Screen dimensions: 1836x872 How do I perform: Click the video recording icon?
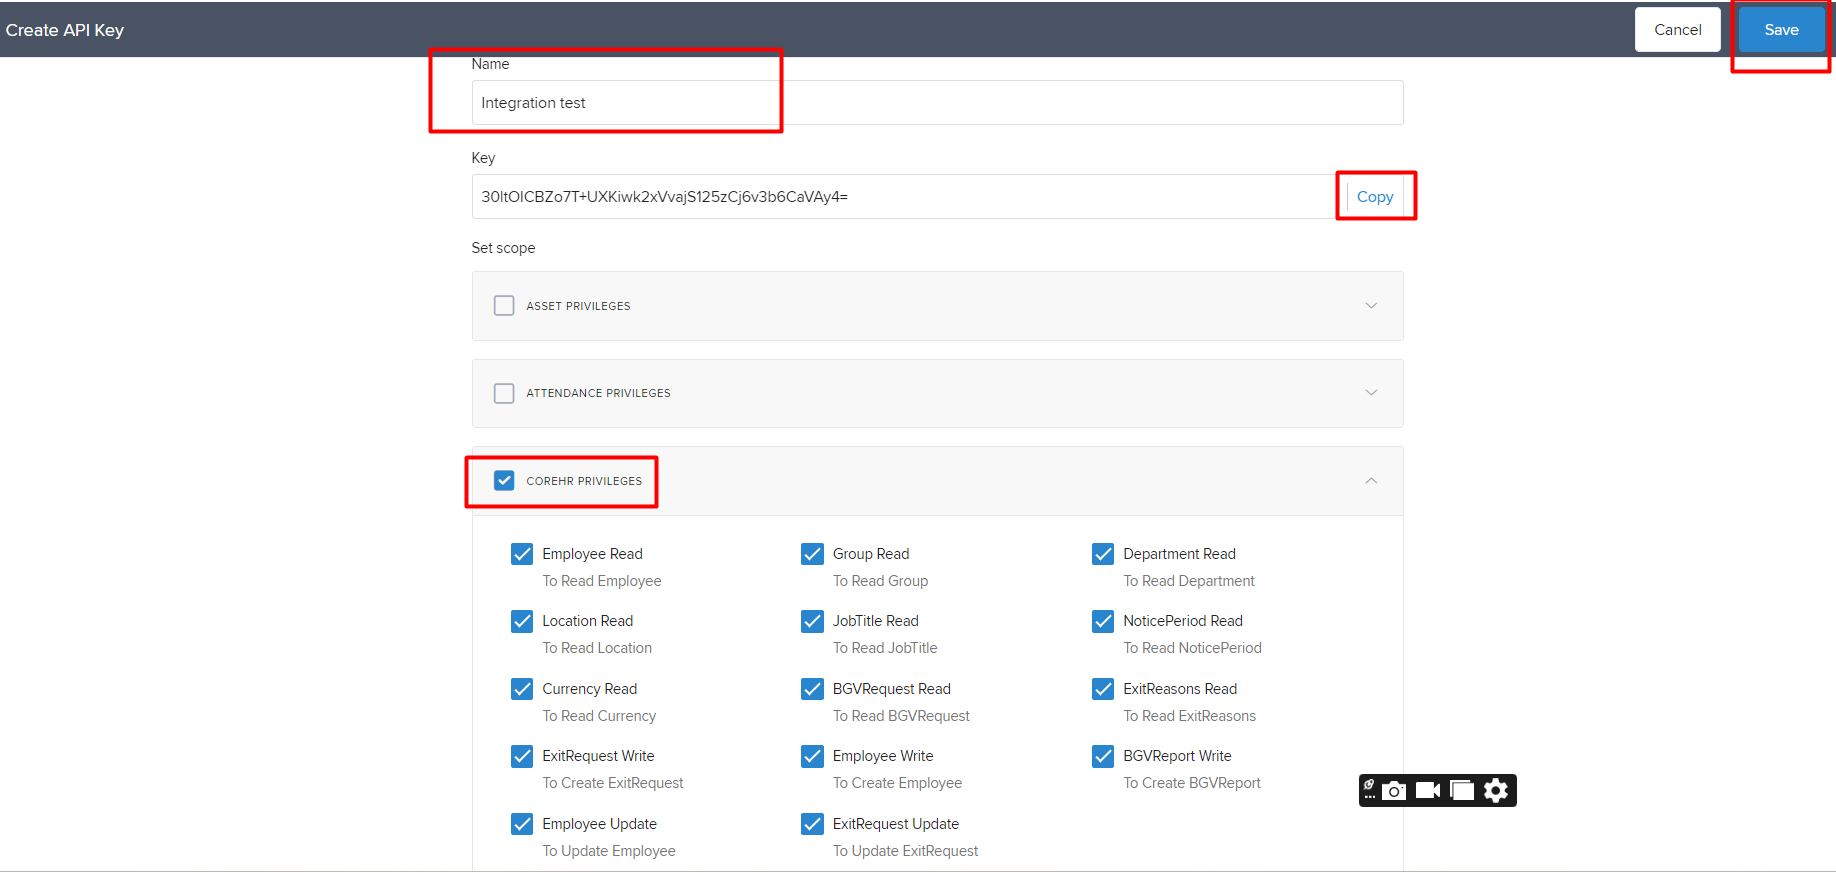point(1428,791)
